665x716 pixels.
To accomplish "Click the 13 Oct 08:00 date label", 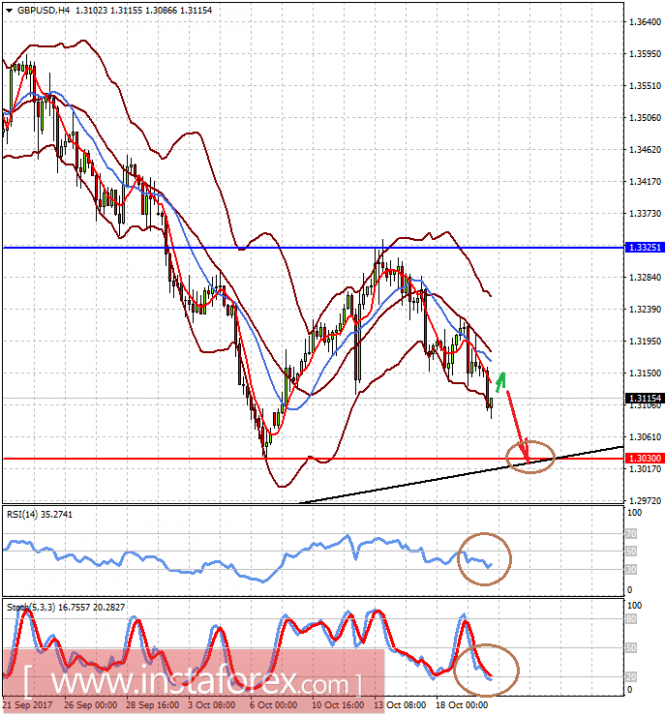I will click(400, 705).
